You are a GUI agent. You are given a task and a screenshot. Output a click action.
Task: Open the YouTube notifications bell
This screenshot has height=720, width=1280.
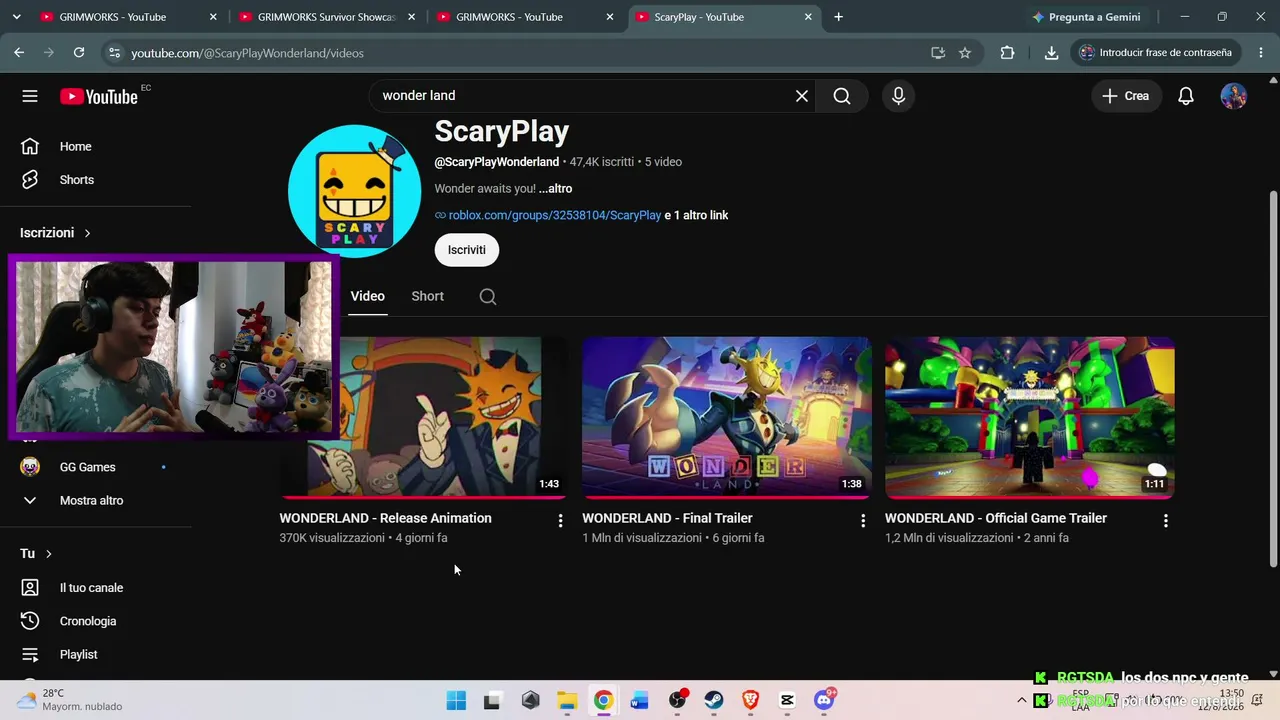(x=1186, y=96)
